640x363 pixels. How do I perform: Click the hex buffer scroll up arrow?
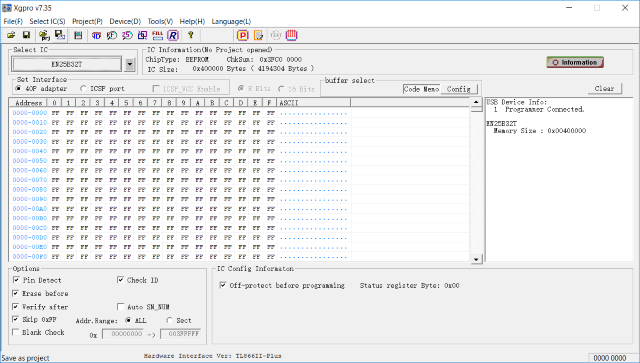click(x=476, y=102)
